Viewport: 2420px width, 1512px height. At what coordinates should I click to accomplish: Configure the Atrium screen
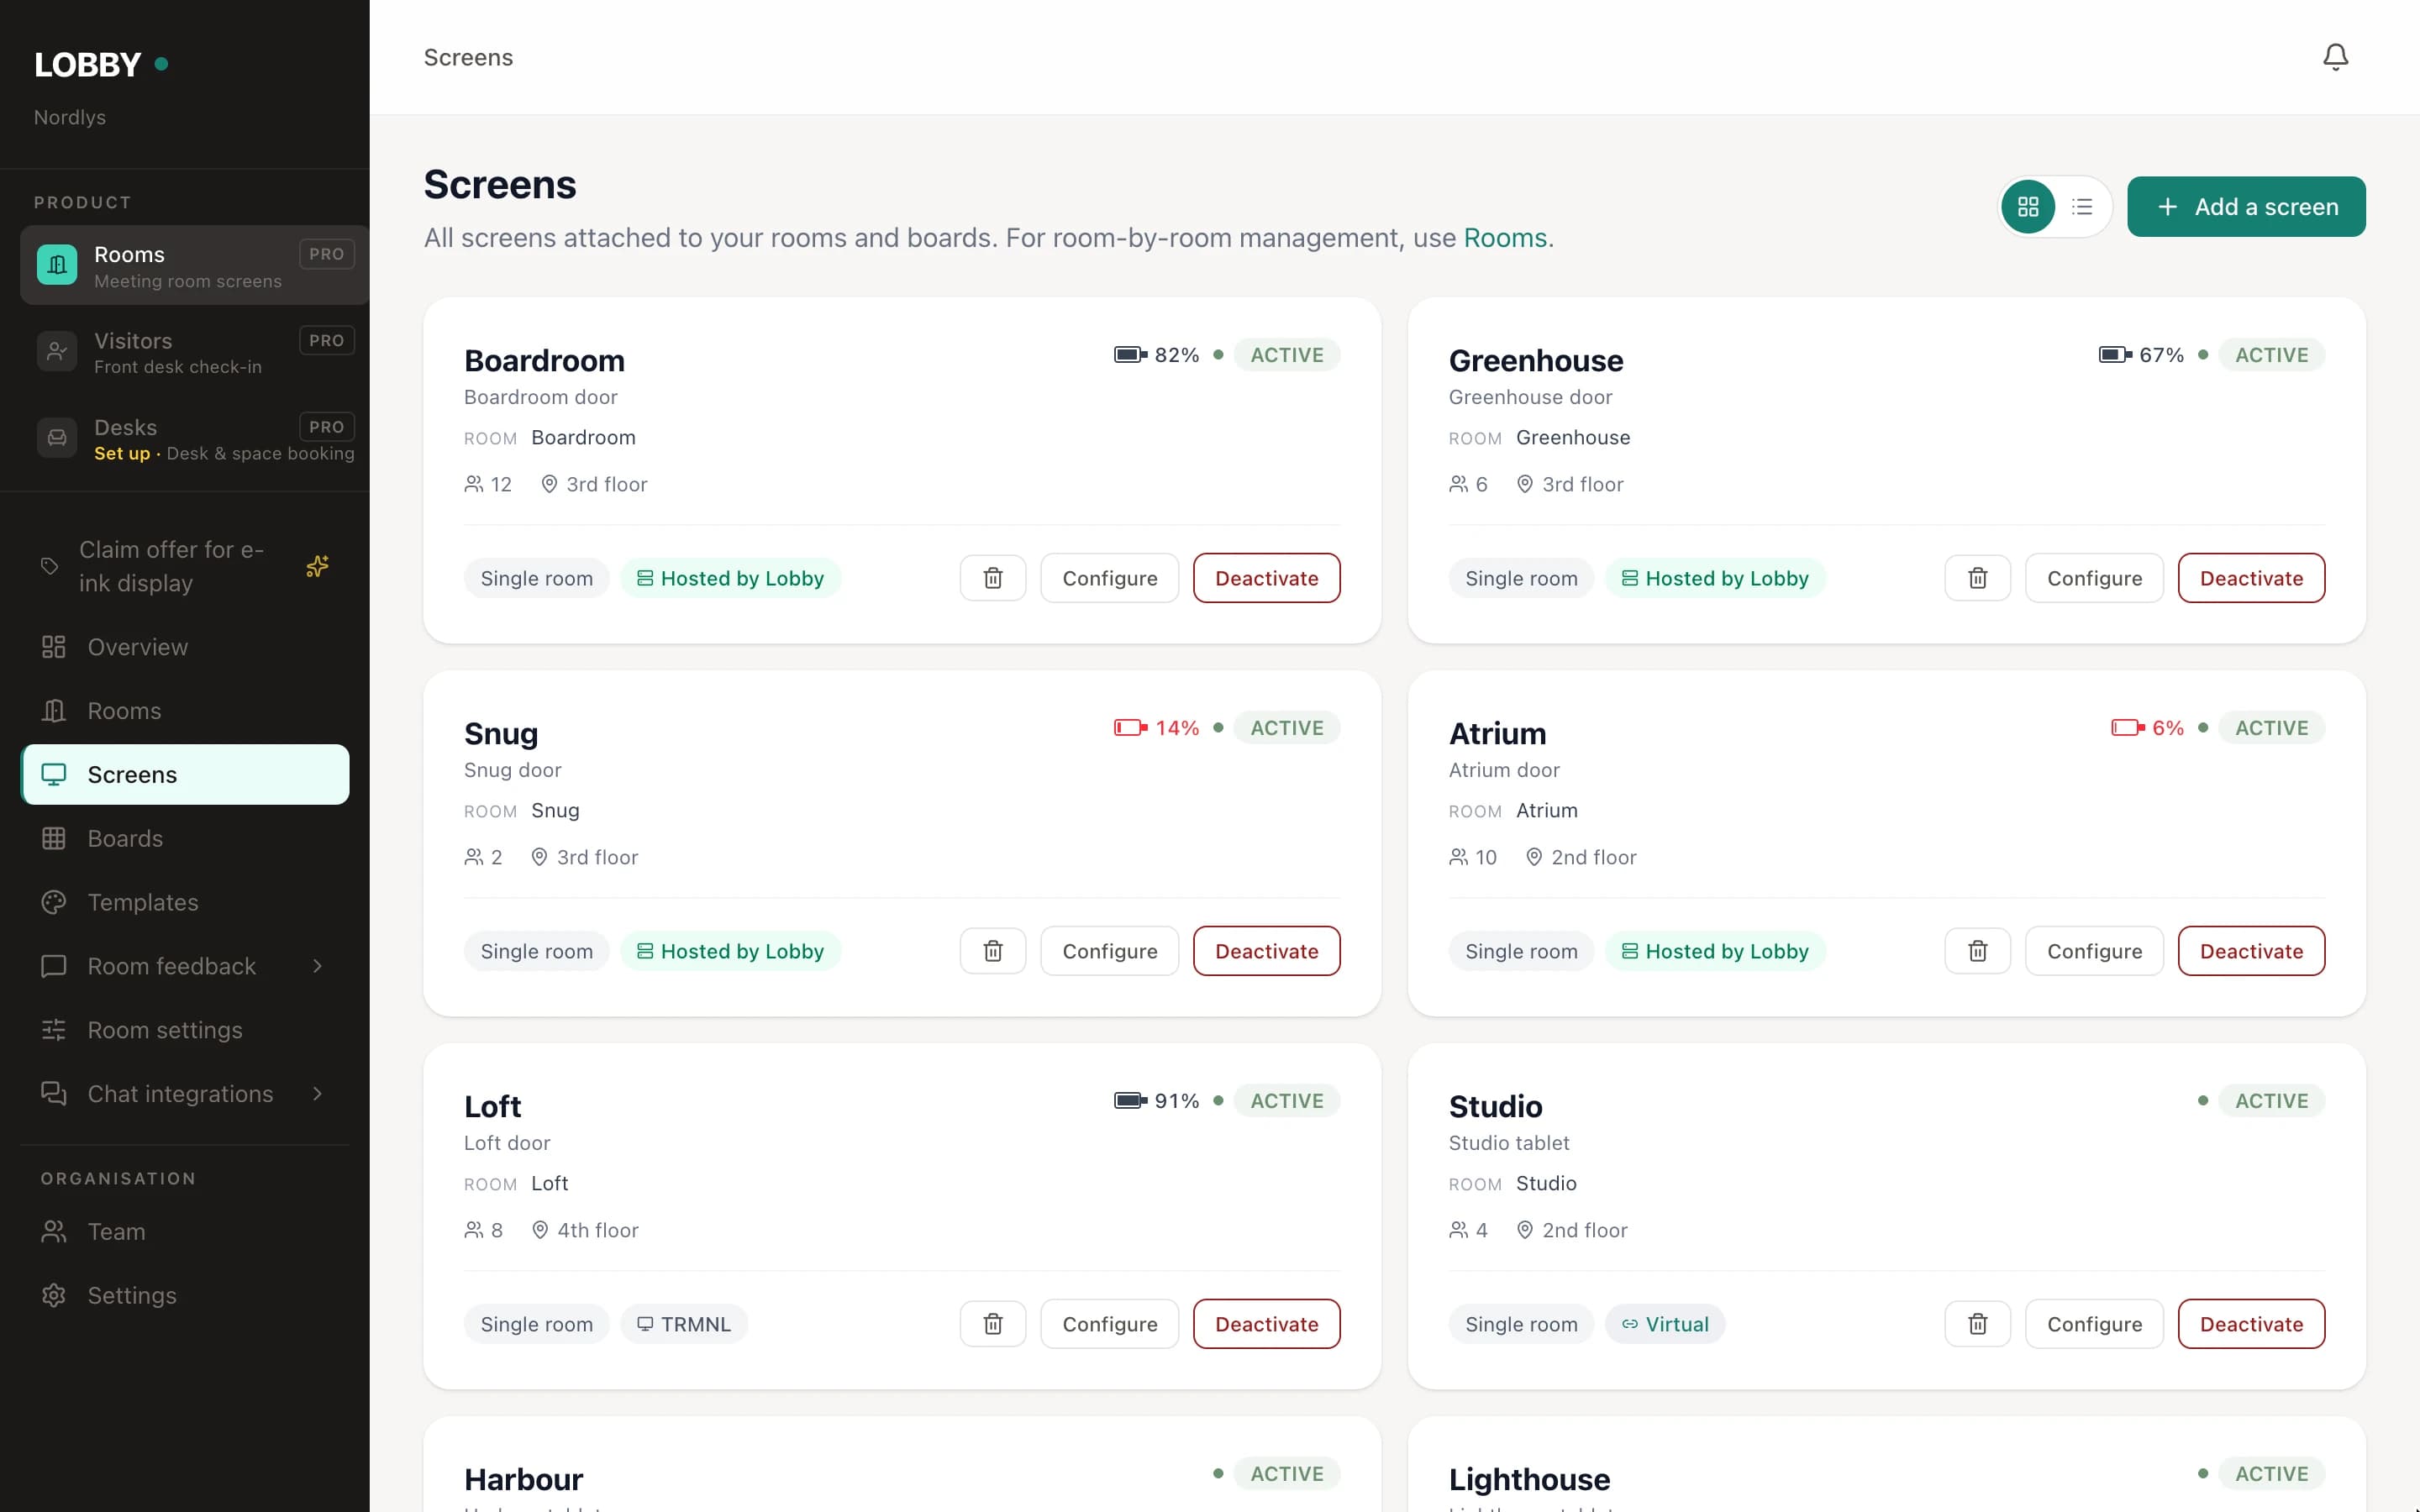2094,951
